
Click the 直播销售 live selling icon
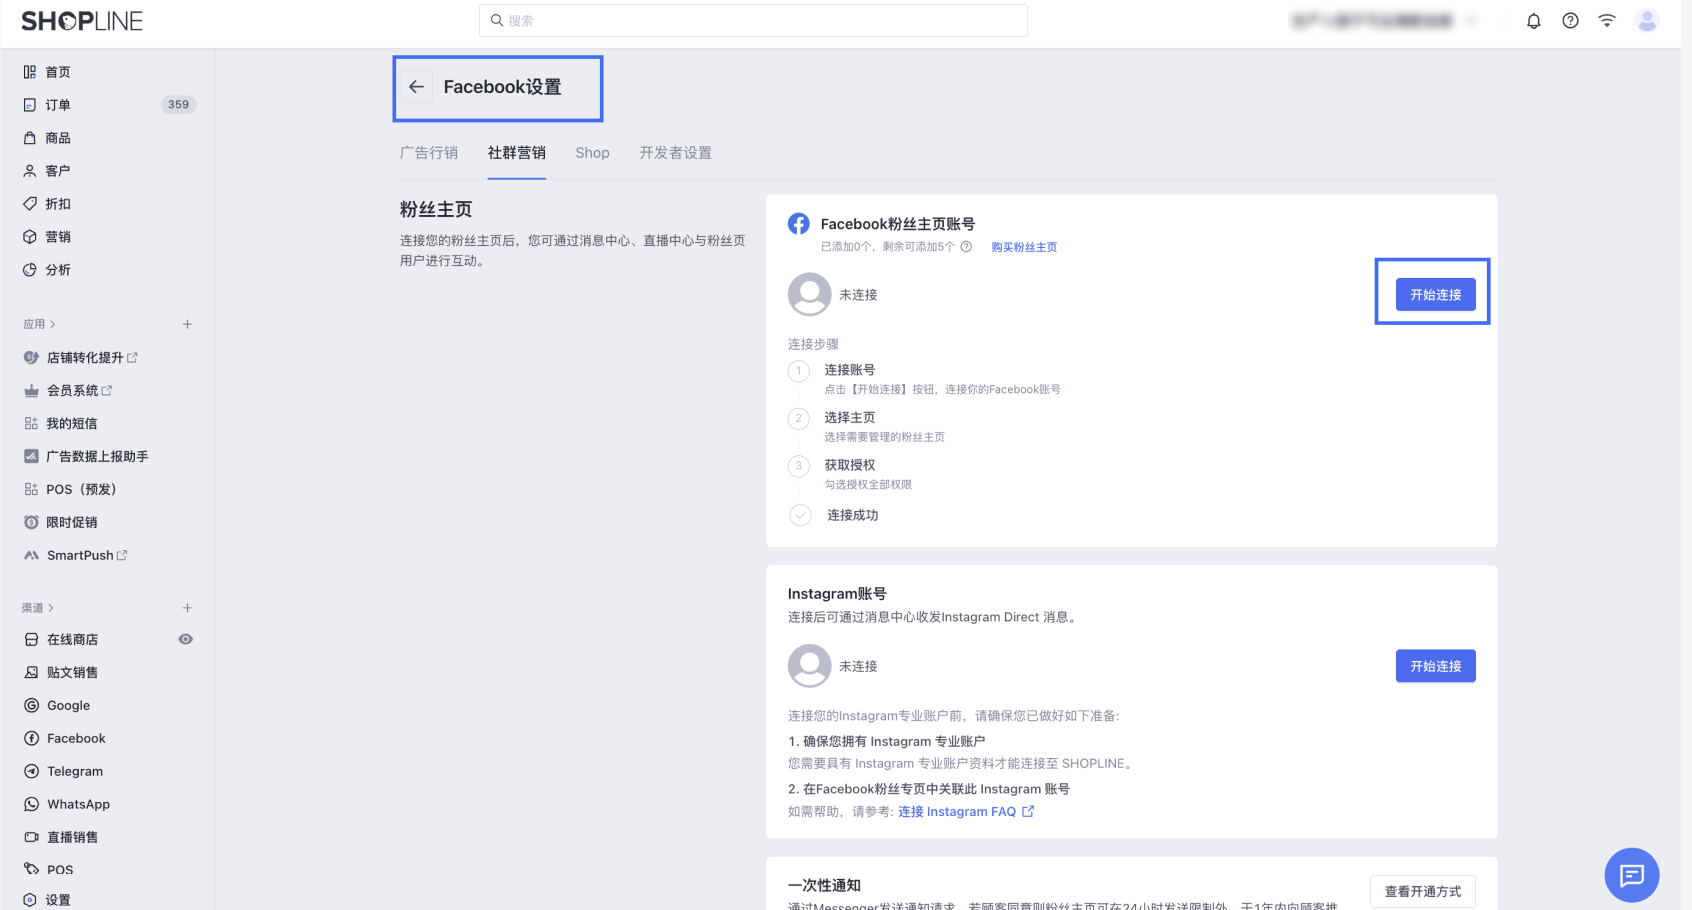[31, 838]
